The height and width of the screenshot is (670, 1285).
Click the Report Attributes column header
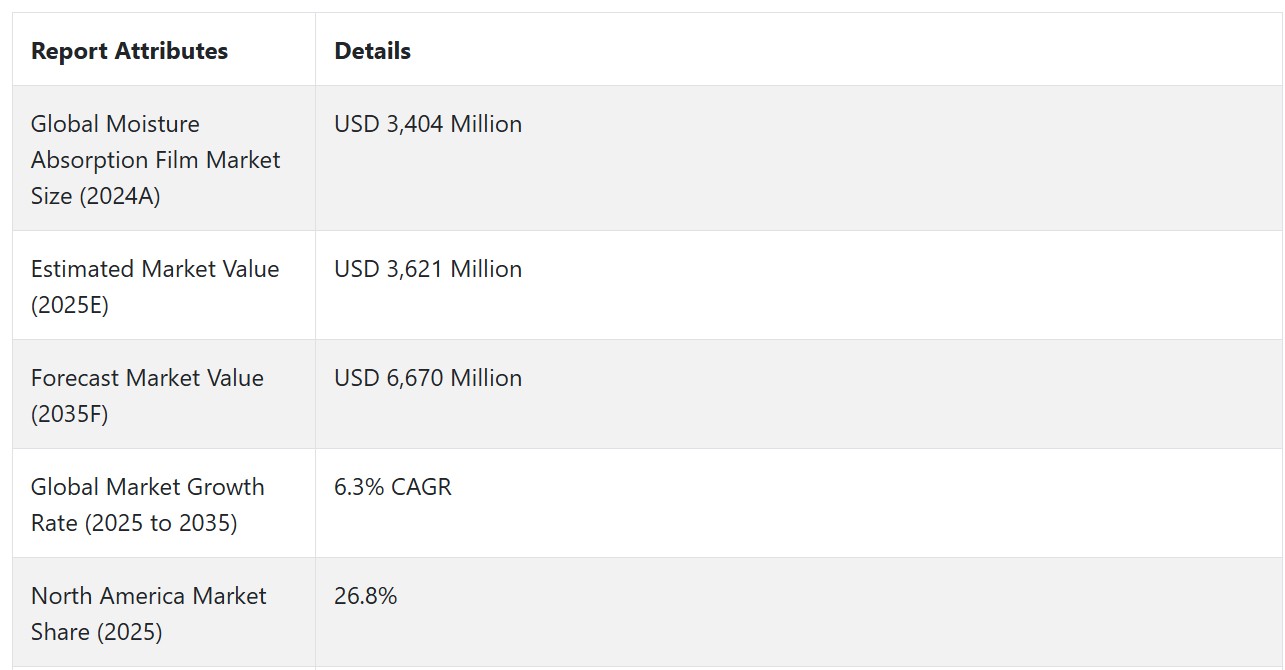129,51
